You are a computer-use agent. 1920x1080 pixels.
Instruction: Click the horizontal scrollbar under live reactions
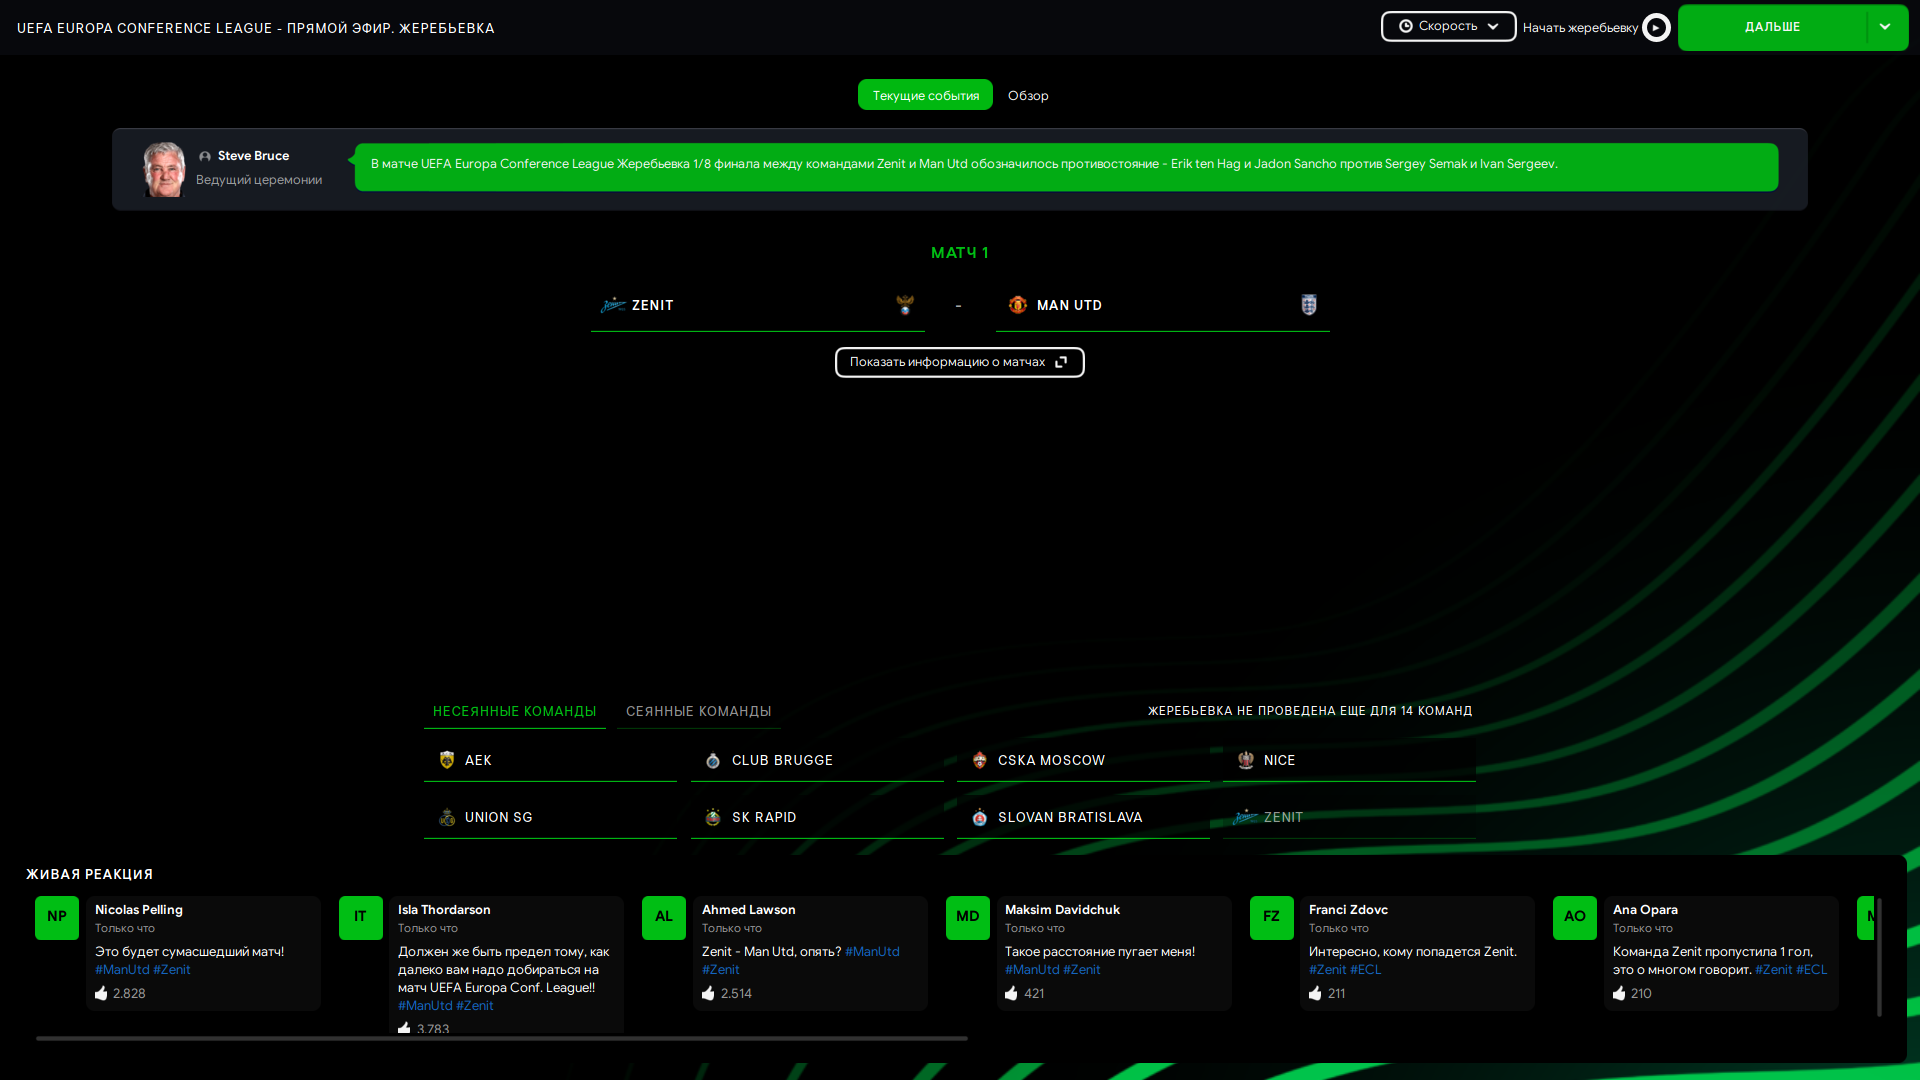pos(502,1039)
